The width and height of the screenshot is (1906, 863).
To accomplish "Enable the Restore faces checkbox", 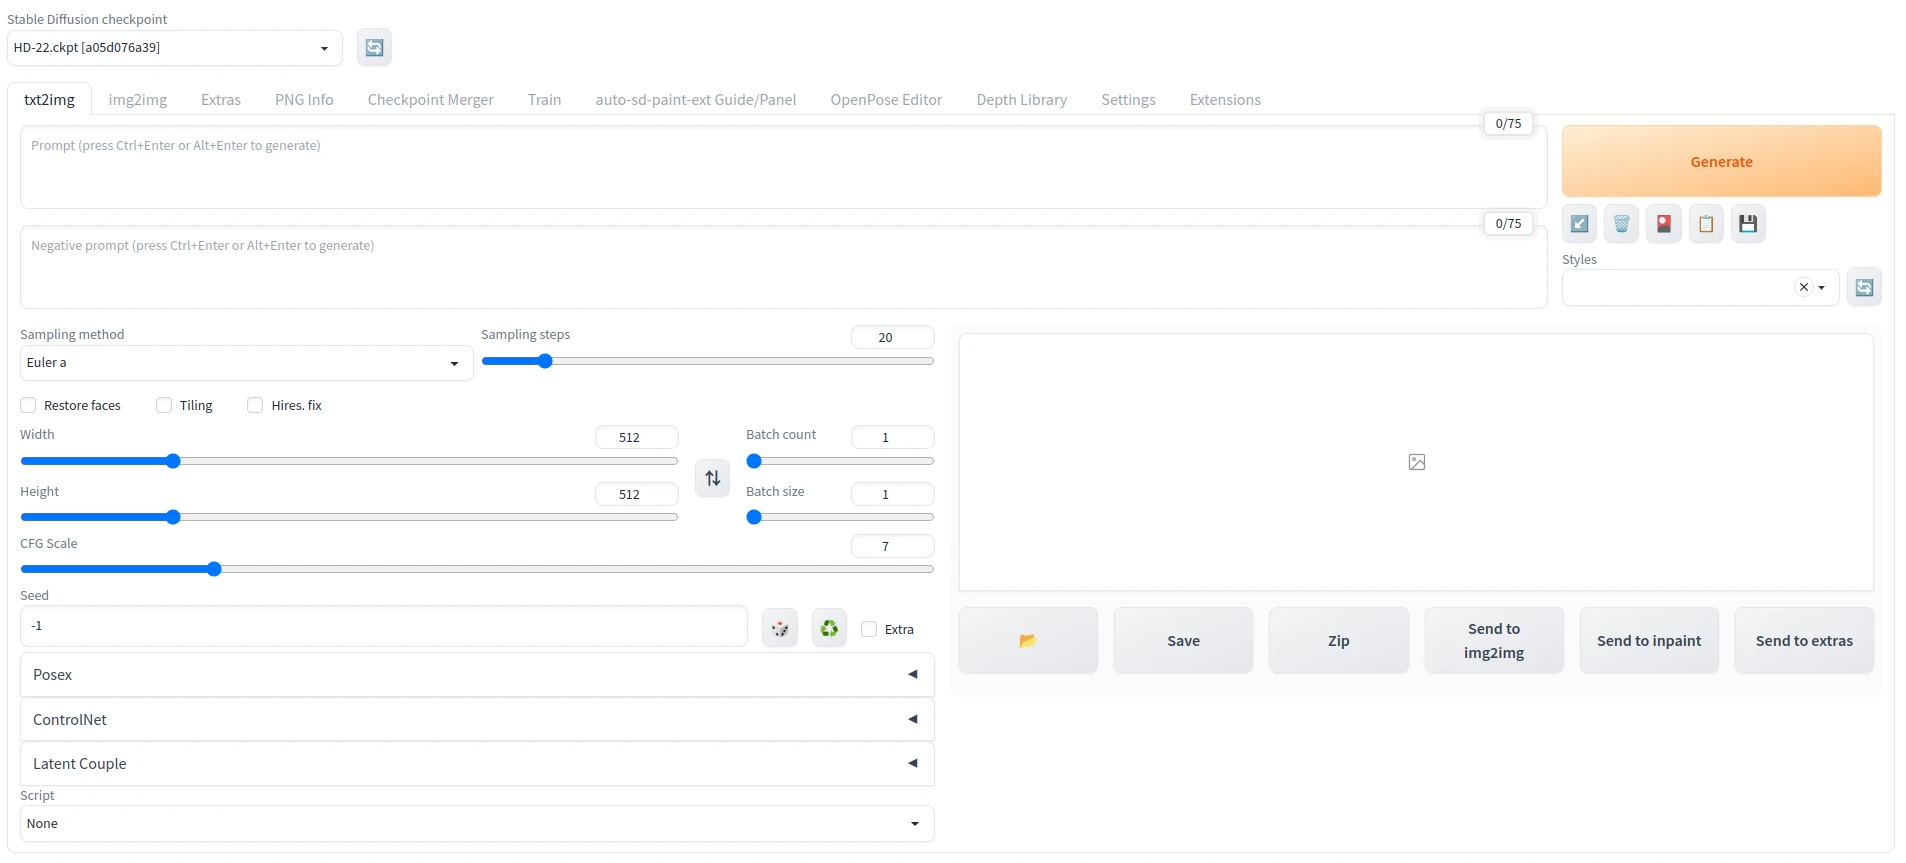I will [29, 405].
